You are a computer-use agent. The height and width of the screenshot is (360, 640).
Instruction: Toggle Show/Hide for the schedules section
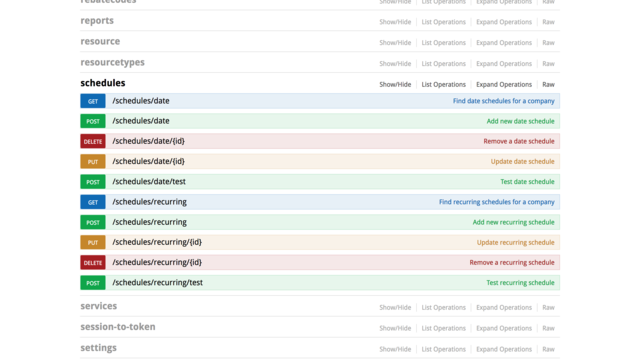coord(395,84)
